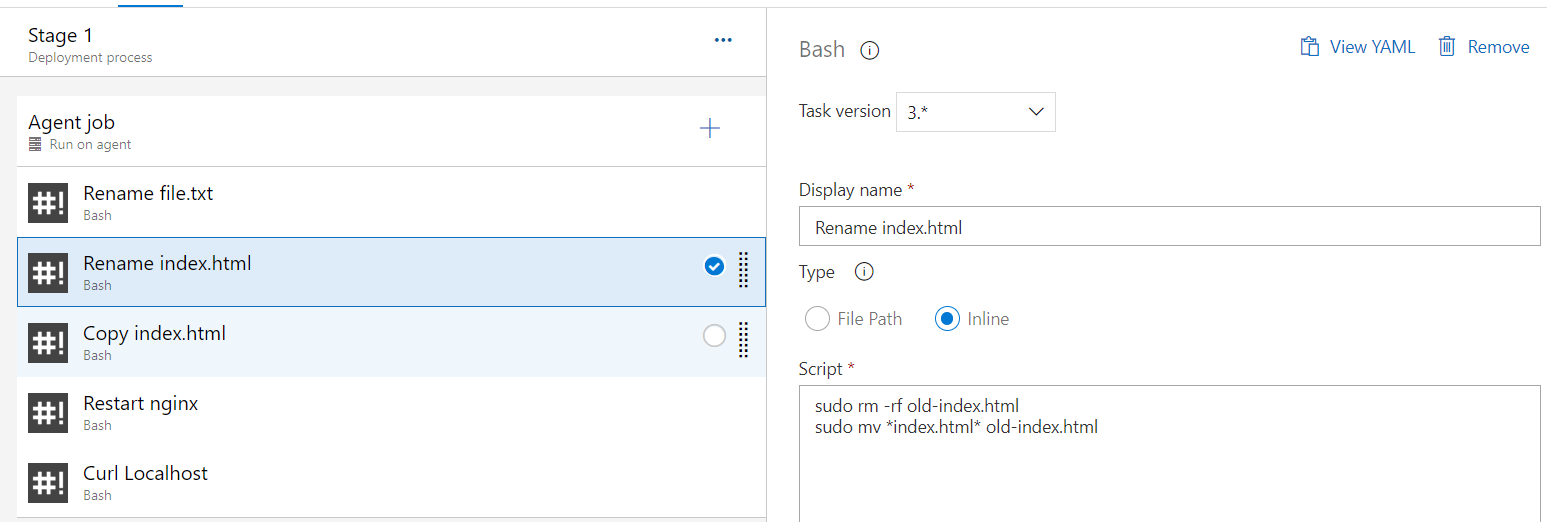
Task: Click the Bash icon beside Rename file.txt
Action: tap(49, 202)
